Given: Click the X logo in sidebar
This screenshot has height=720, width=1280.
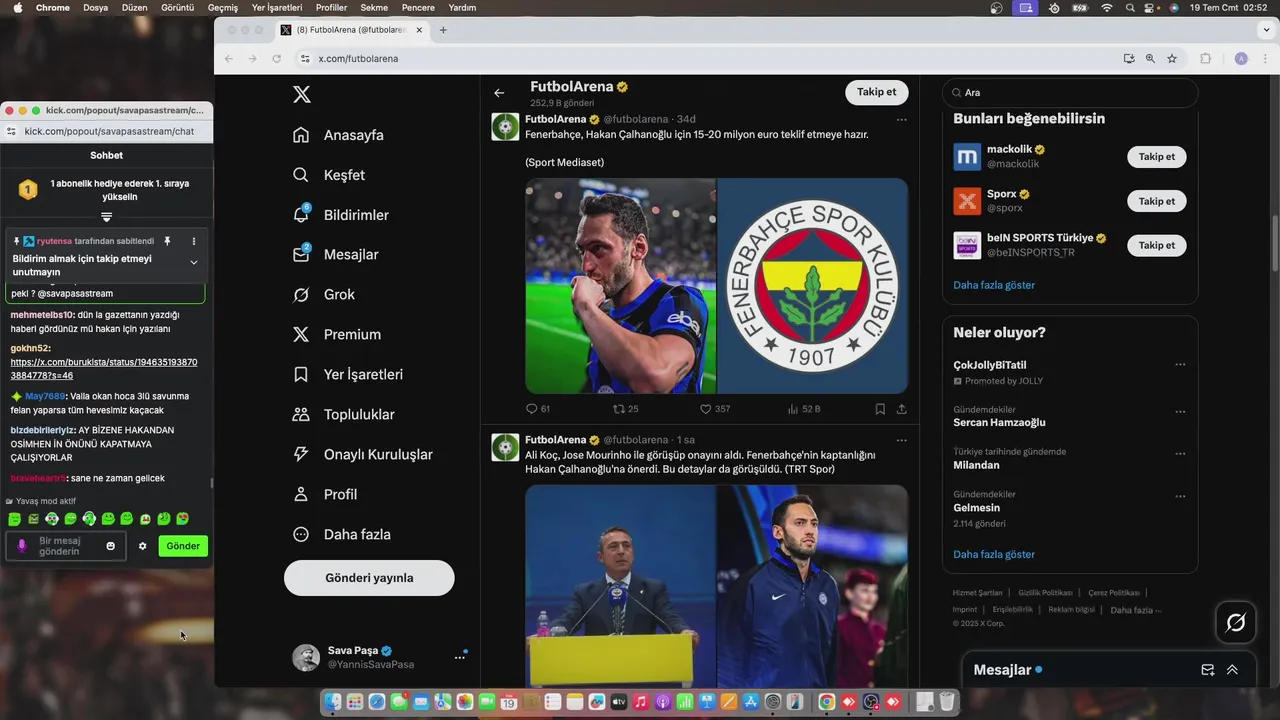Looking at the screenshot, I should click(301, 94).
